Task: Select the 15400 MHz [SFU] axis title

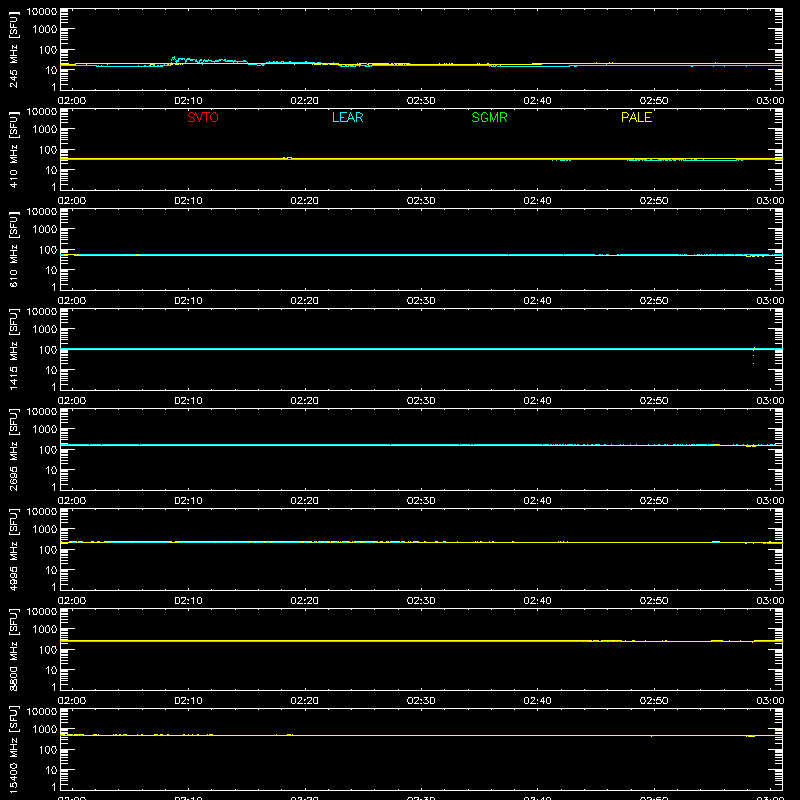Action: click(x=13, y=749)
